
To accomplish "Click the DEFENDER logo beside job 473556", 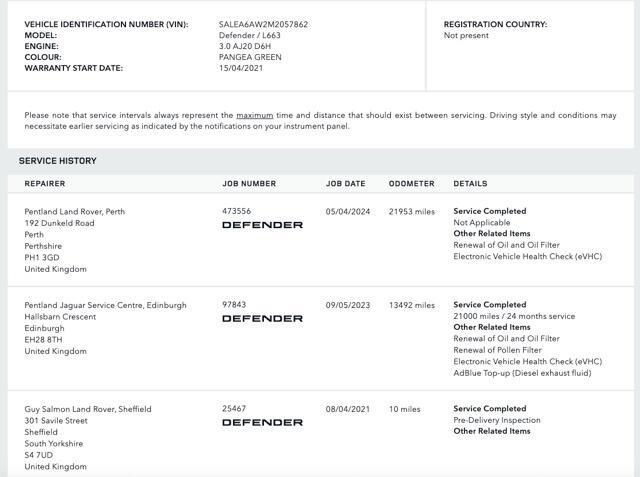I will (x=262, y=225).
